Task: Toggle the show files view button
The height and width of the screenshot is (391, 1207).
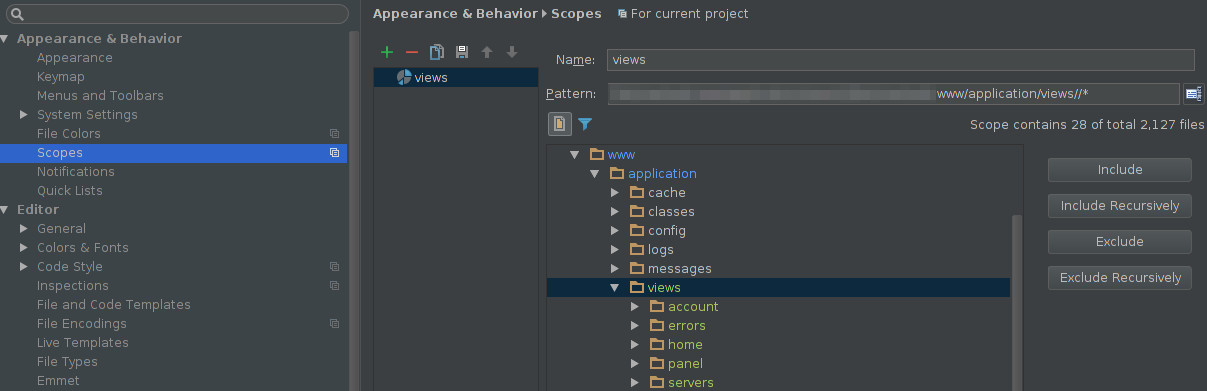Action: tap(560, 124)
